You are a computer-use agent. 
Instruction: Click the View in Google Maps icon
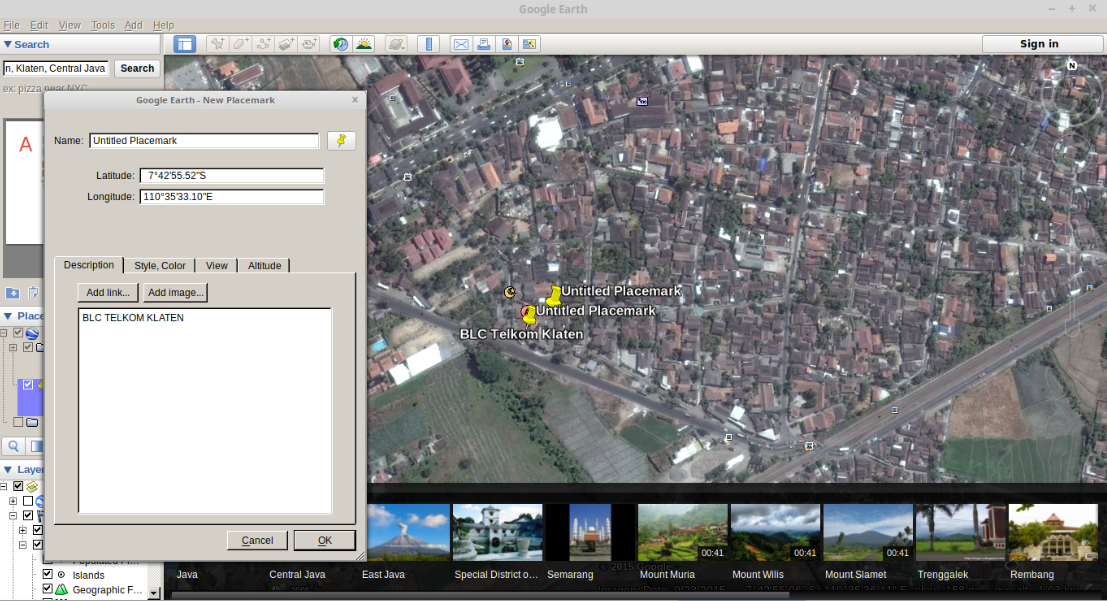[x=506, y=44]
